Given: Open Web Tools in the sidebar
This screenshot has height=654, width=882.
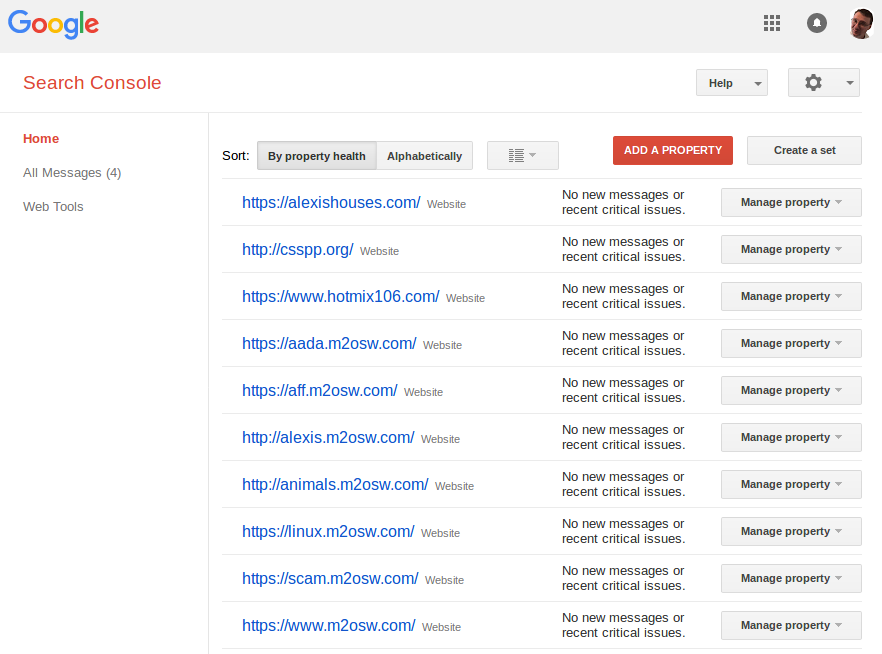Looking at the screenshot, I should 53,206.
